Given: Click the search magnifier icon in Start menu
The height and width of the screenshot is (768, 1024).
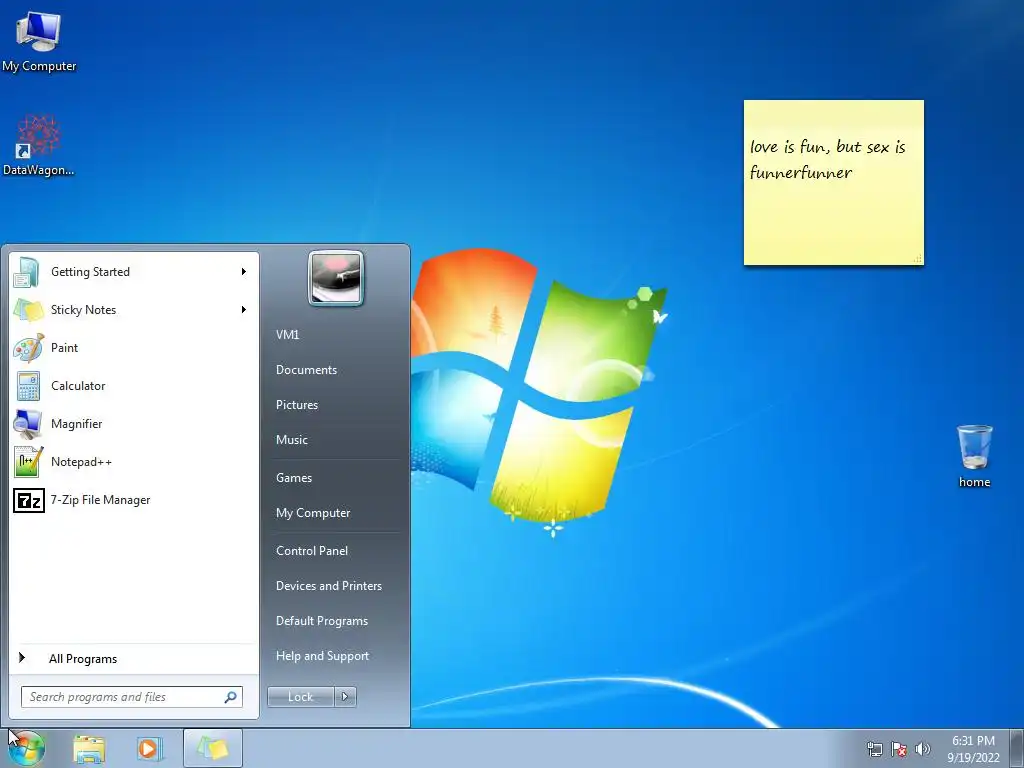Looking at the screenshot, I should pyautogui.click(x=231, y=697).
